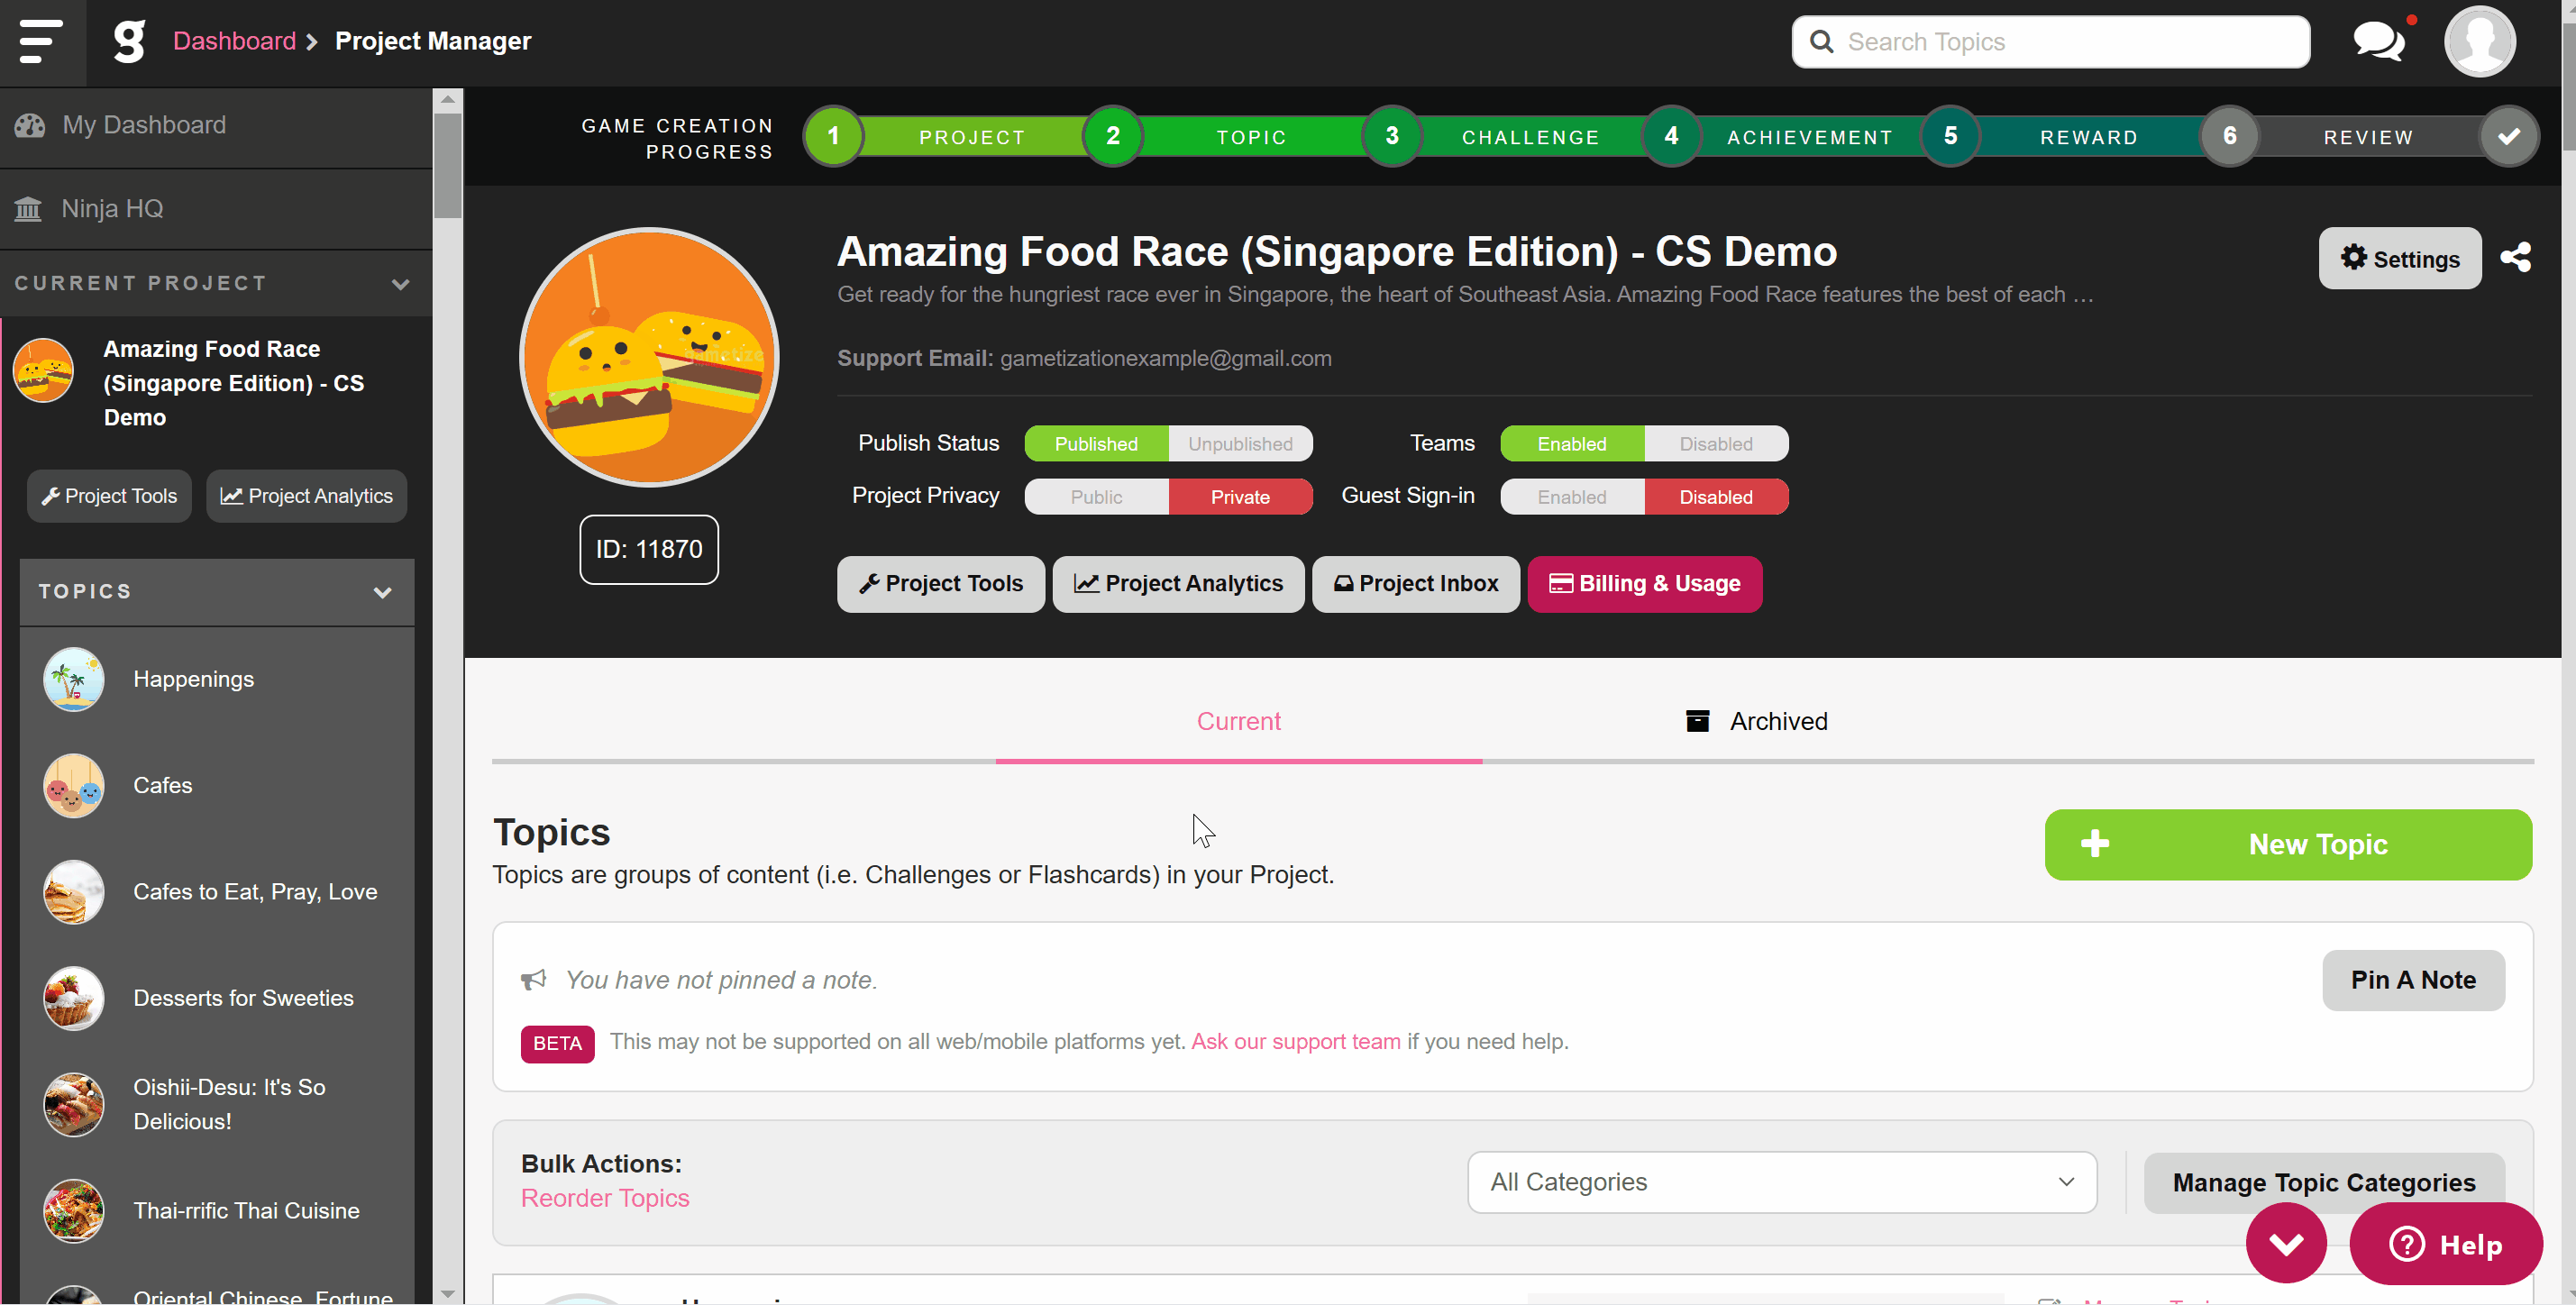2576x1305 pixels.
Task: Switch Project Privacy to Public
Action: click(1096, 497)
